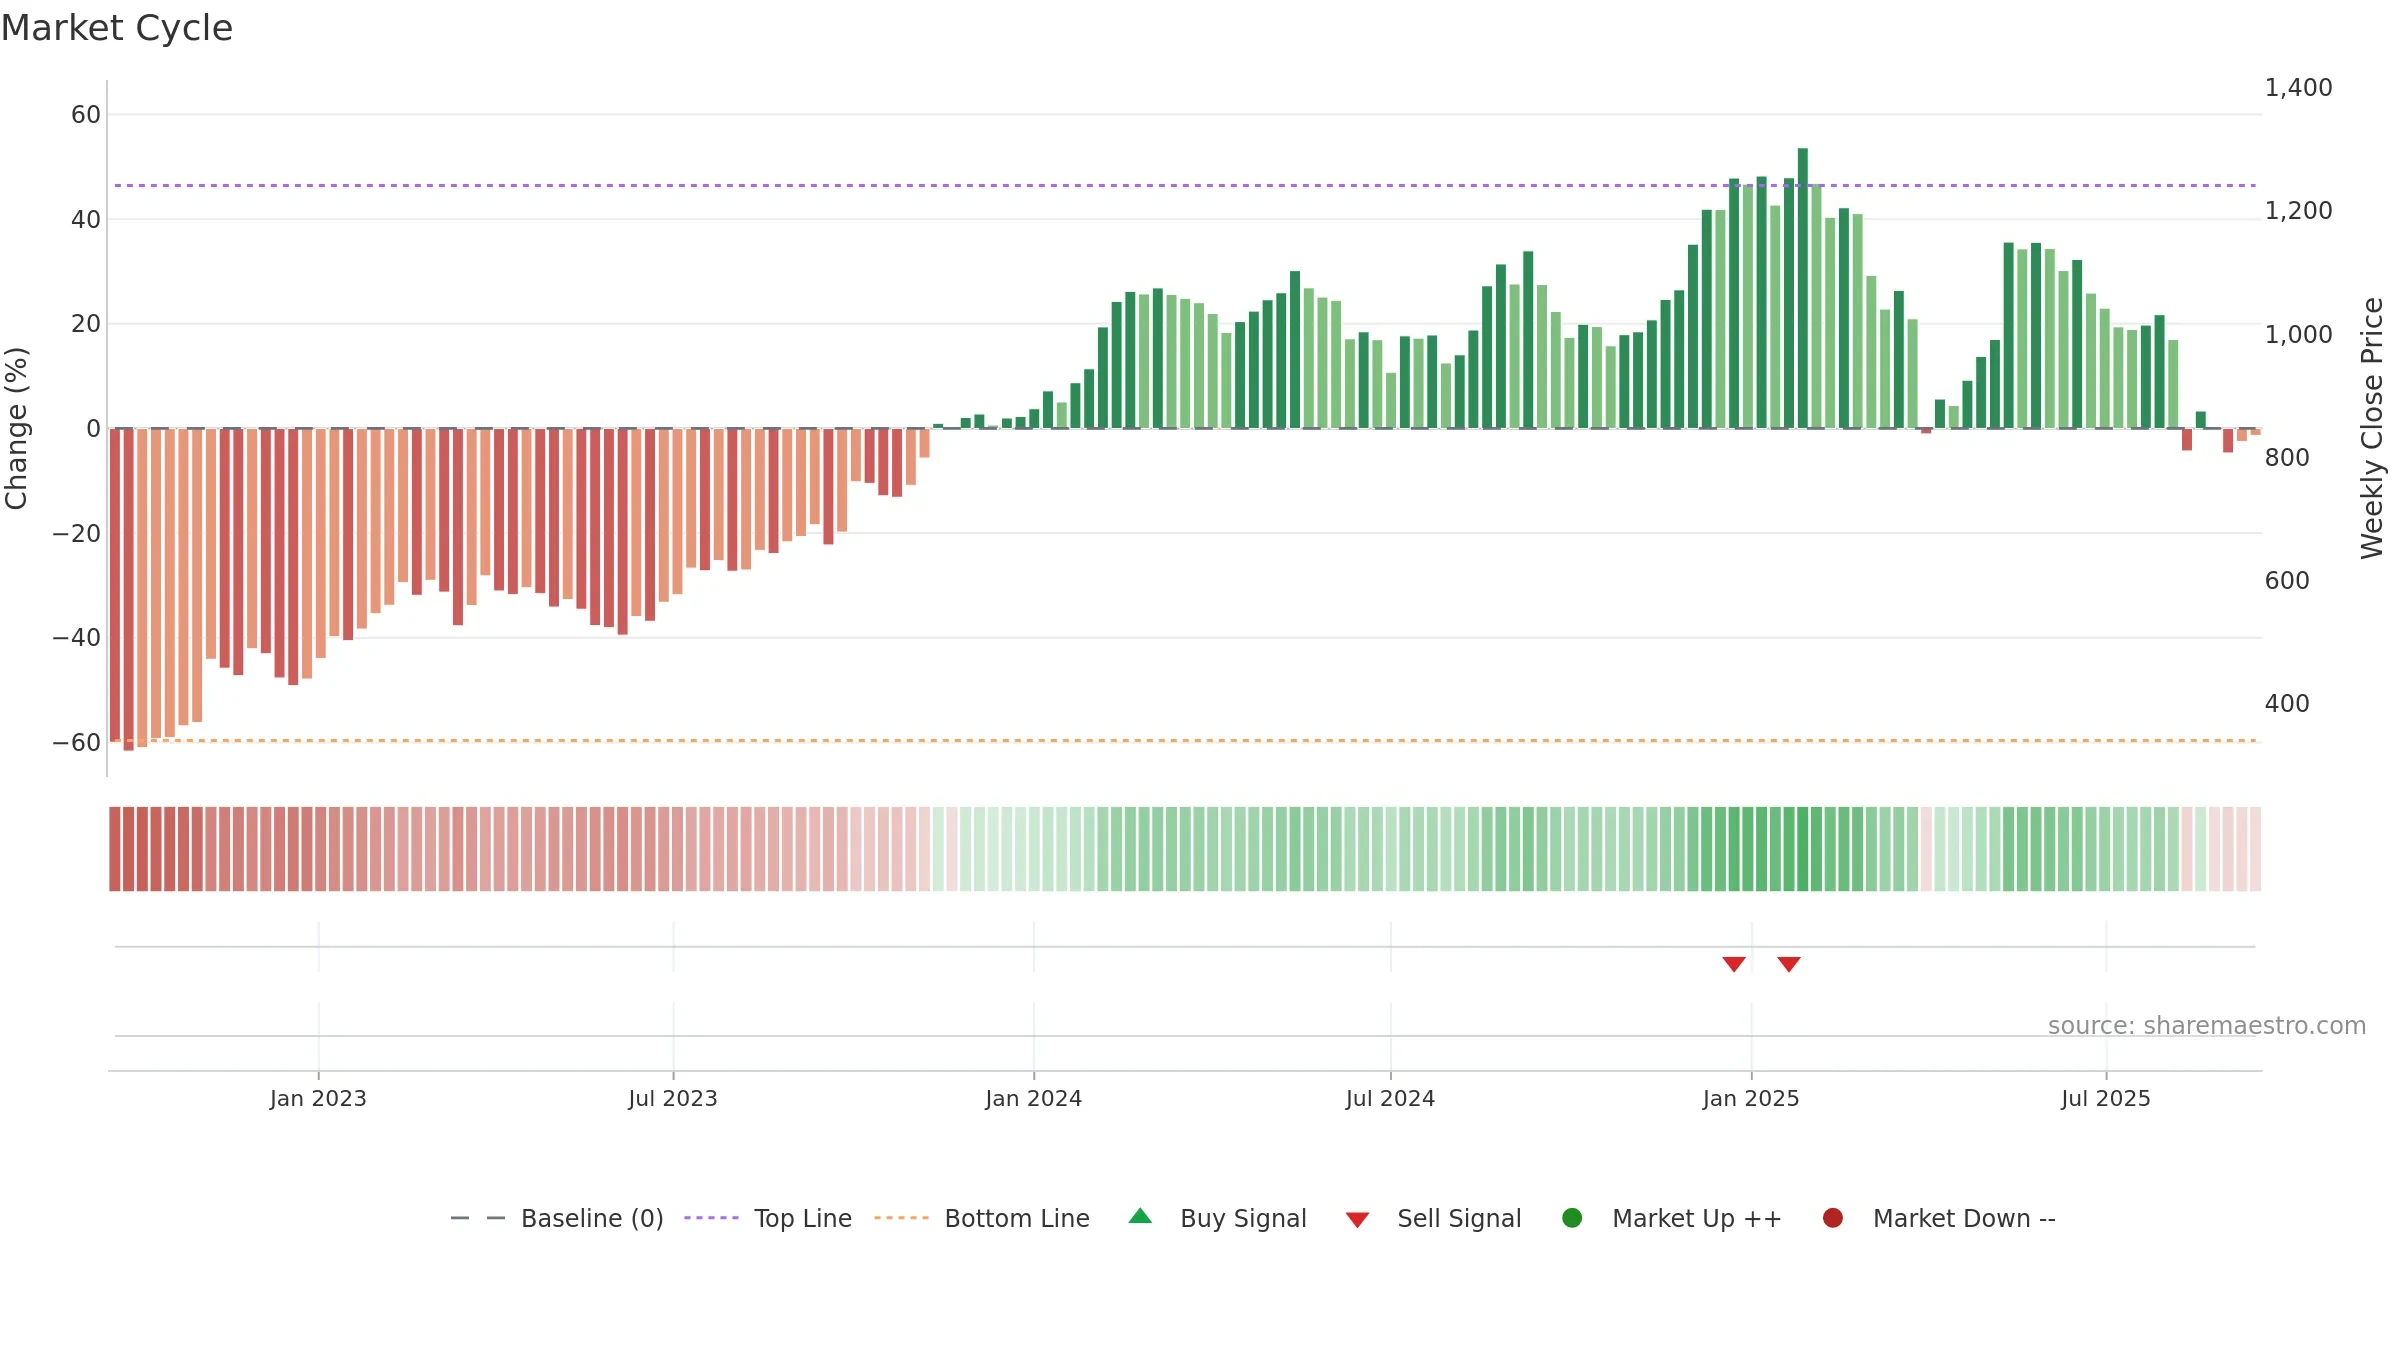2400x1350 pixels.
Task: Toggle the Market Up ++ legend entry
Action: (1671, 1218)
